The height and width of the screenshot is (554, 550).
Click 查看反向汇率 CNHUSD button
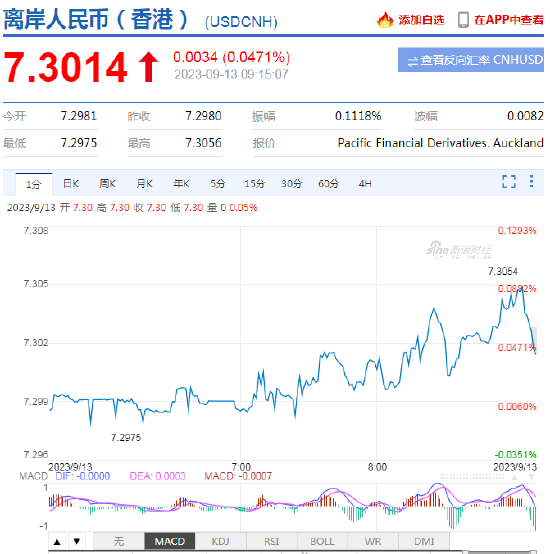click(471, 60)
